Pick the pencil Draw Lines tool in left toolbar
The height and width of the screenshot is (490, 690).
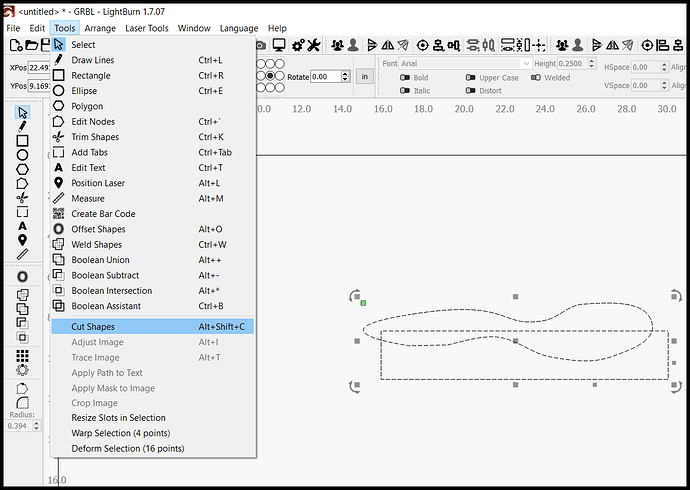click(x=22, y=127)
